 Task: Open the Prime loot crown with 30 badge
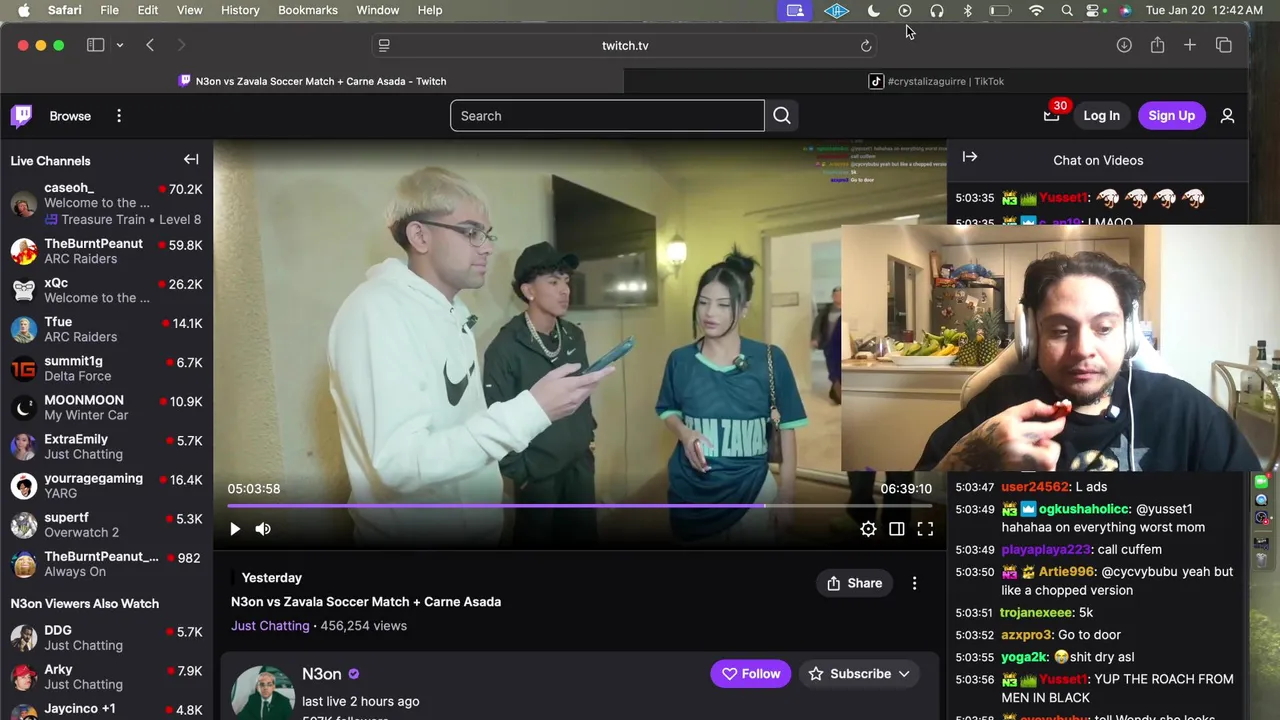click(1051, 116)
